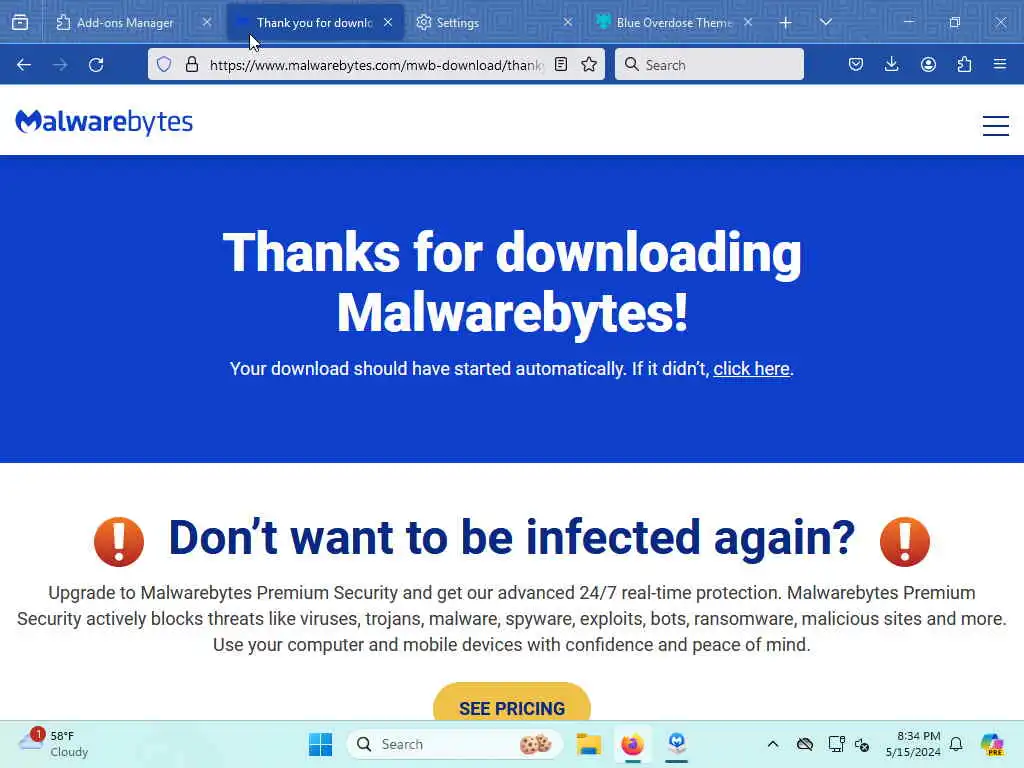Open Malwarebytes app in taskbar
Screen dimensions: 1024x768
[x=677, y=744]
